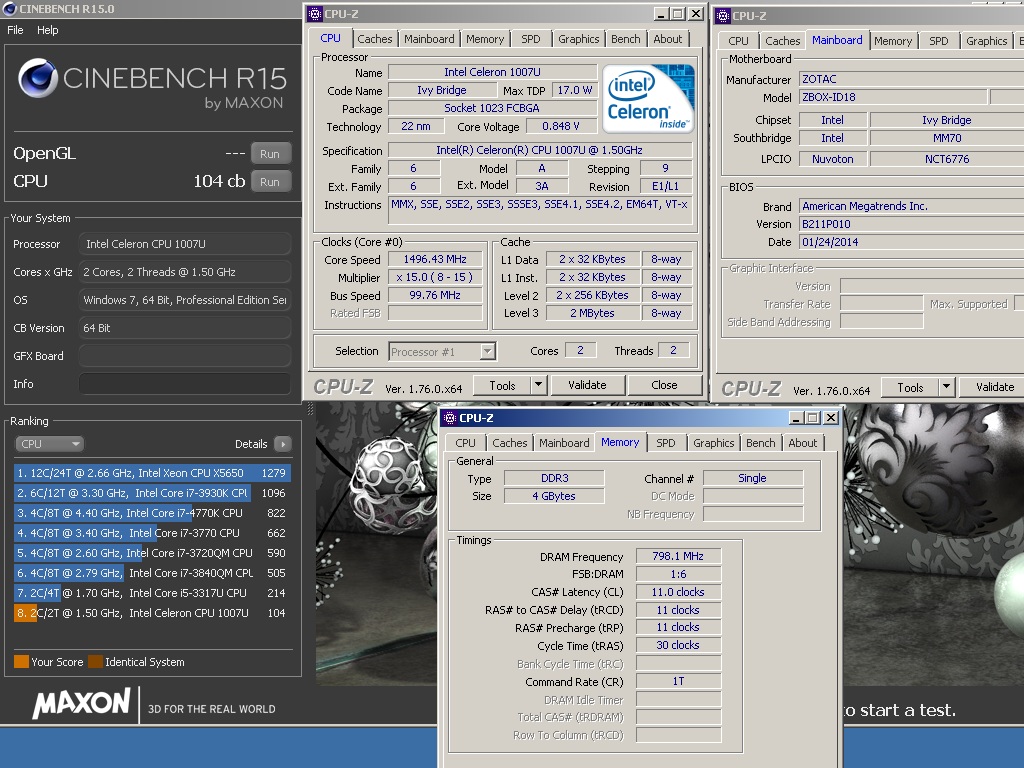Run the OpenGL benchmark

270,154
